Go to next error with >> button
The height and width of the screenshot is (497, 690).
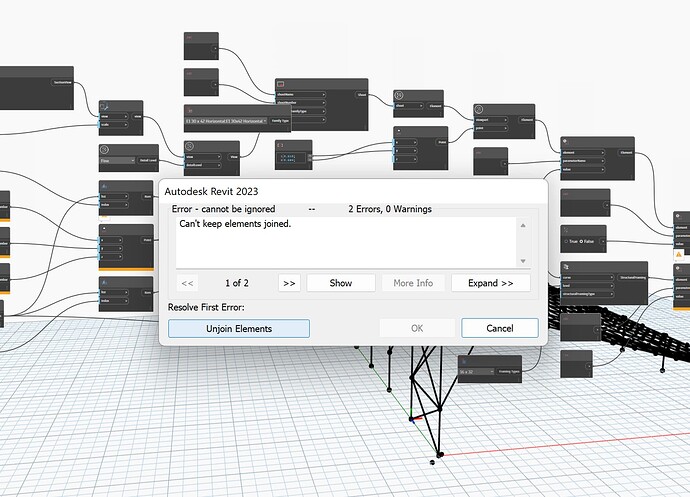(x=289, y=283)
